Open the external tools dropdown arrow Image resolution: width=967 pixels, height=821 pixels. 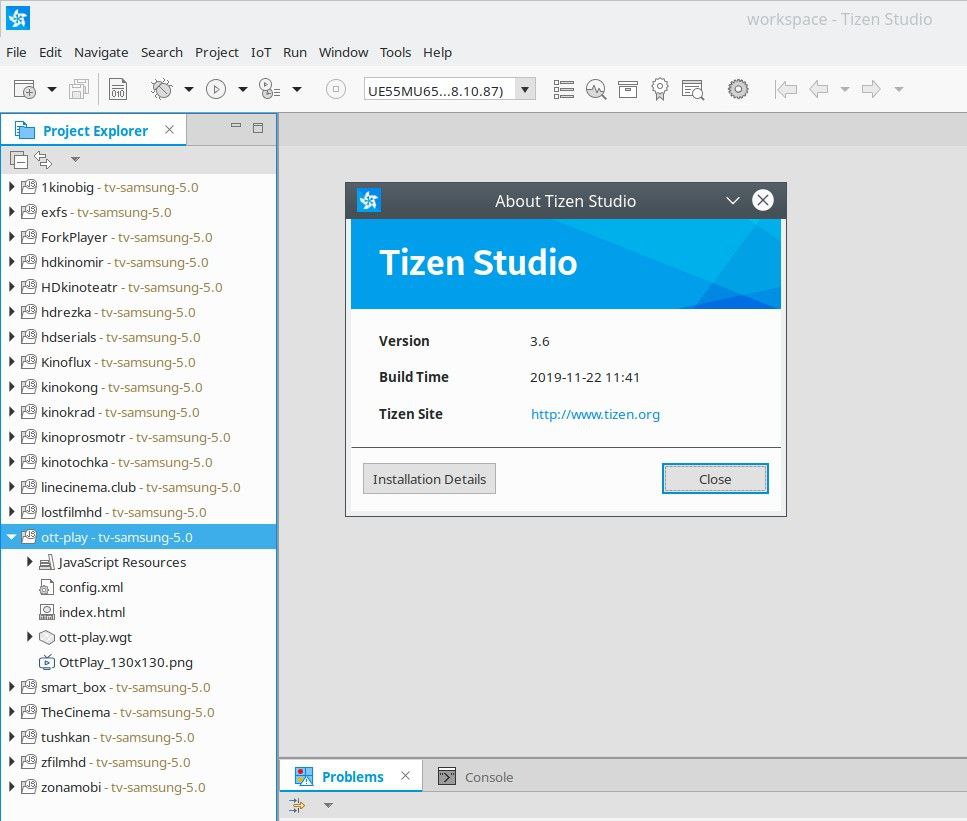pyautogui.click(x=297, y=89)
